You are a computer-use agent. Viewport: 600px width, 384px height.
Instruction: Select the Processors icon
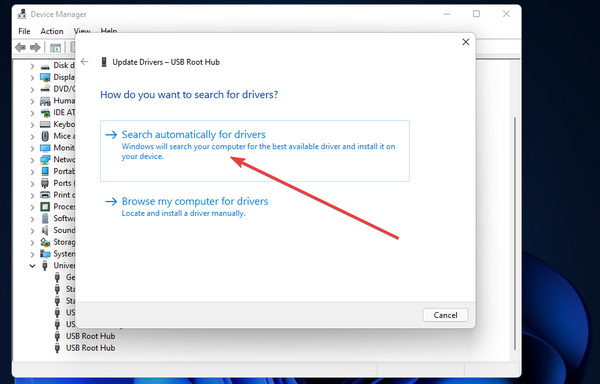pyautogui.click(x=45, y=207)
